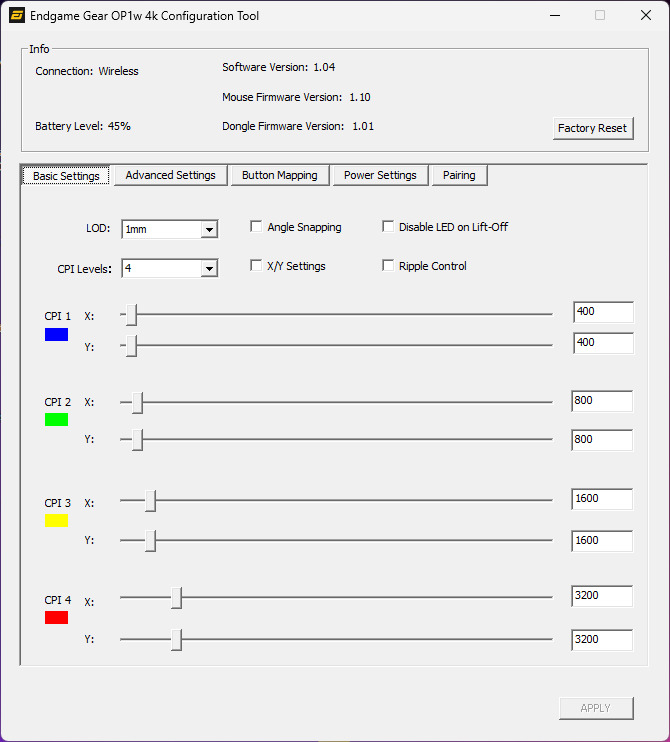Viewport: 670px width, 742px height.
Task: Click the red CPI 4 color swatch
Action: point(56,618)
